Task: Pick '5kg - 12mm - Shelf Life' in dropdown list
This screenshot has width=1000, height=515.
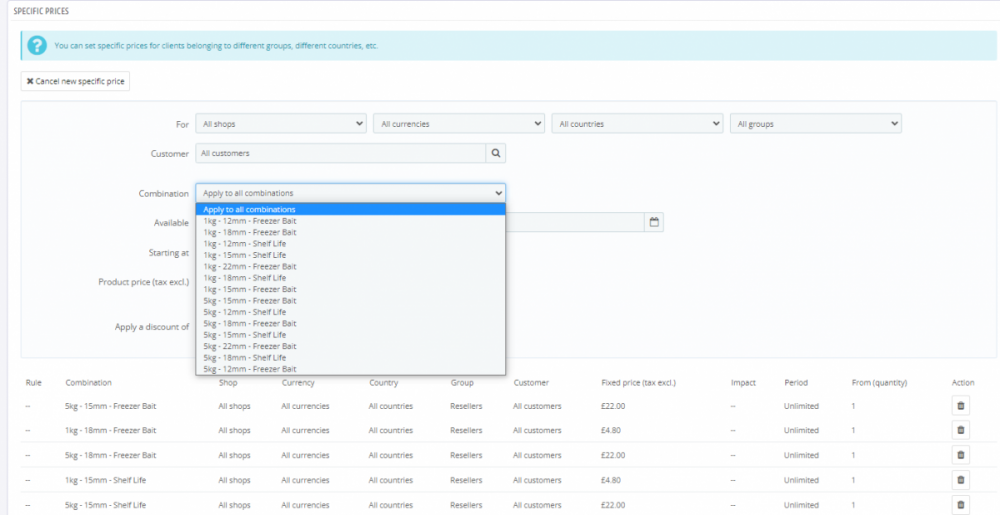Action: (x=244, y=312)
